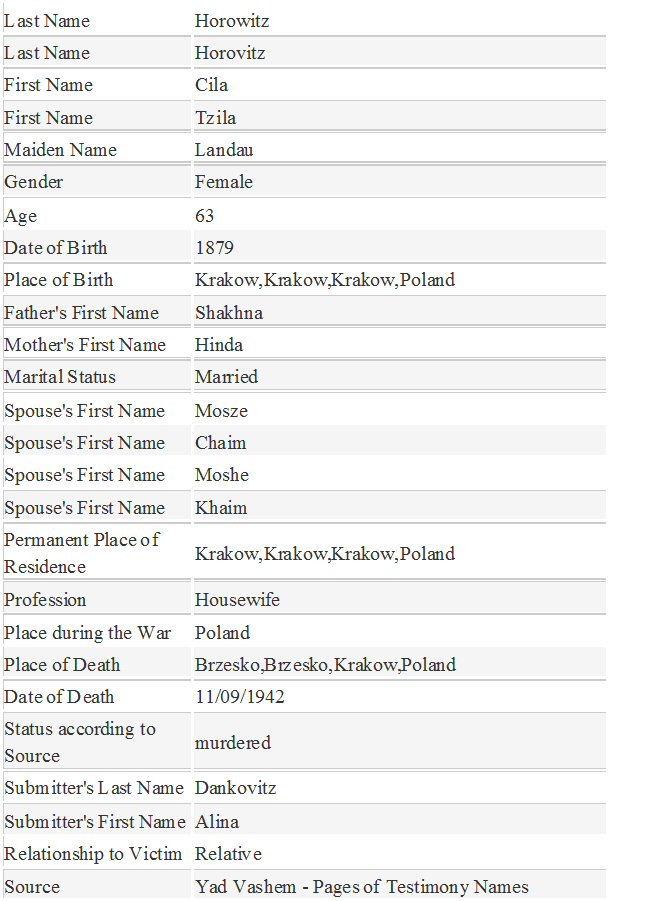This screenshot has width=665, height=901.
Task: Click the Place of Birth value
Action: (325, 280)
